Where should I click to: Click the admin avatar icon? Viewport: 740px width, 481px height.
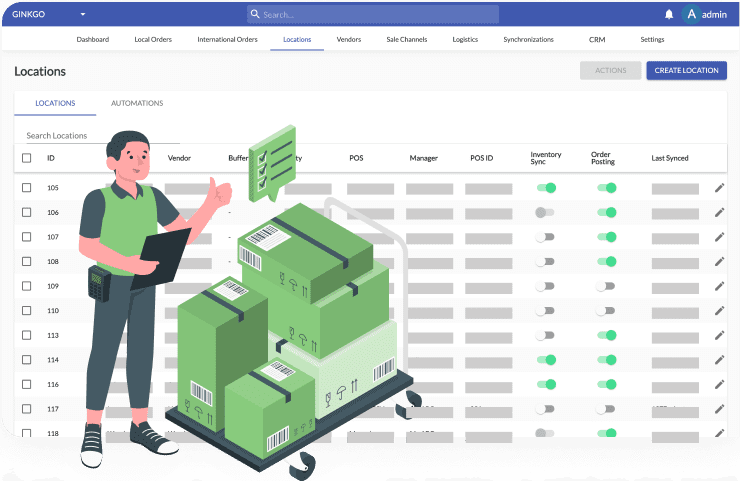click(x=691, y=14)
